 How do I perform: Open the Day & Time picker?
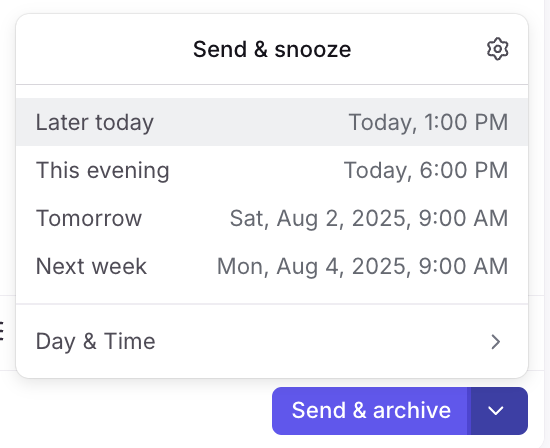coord(272,341)
